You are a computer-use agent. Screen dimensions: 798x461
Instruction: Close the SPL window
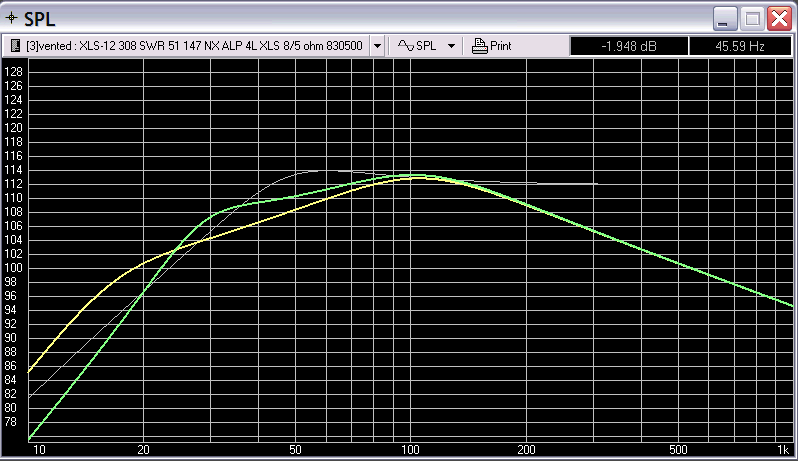pyautogui.click(x=779, y=19)
